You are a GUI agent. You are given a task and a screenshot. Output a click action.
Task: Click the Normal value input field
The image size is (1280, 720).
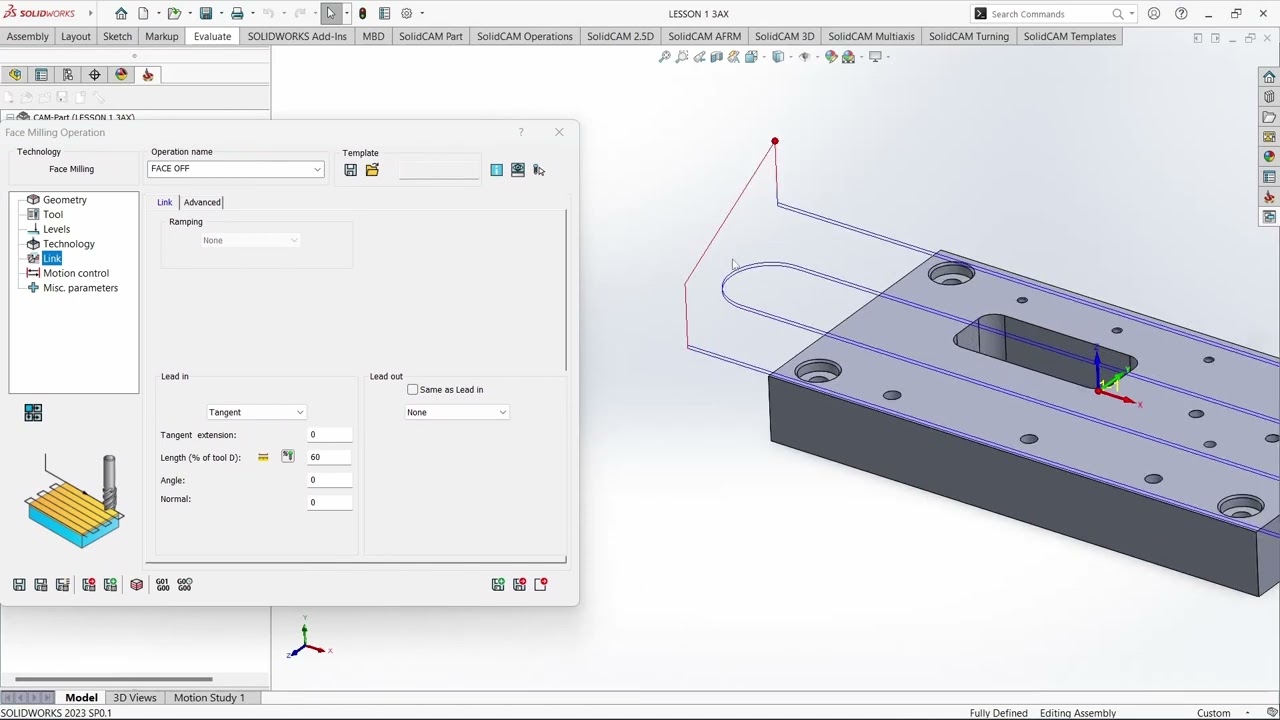330,502
